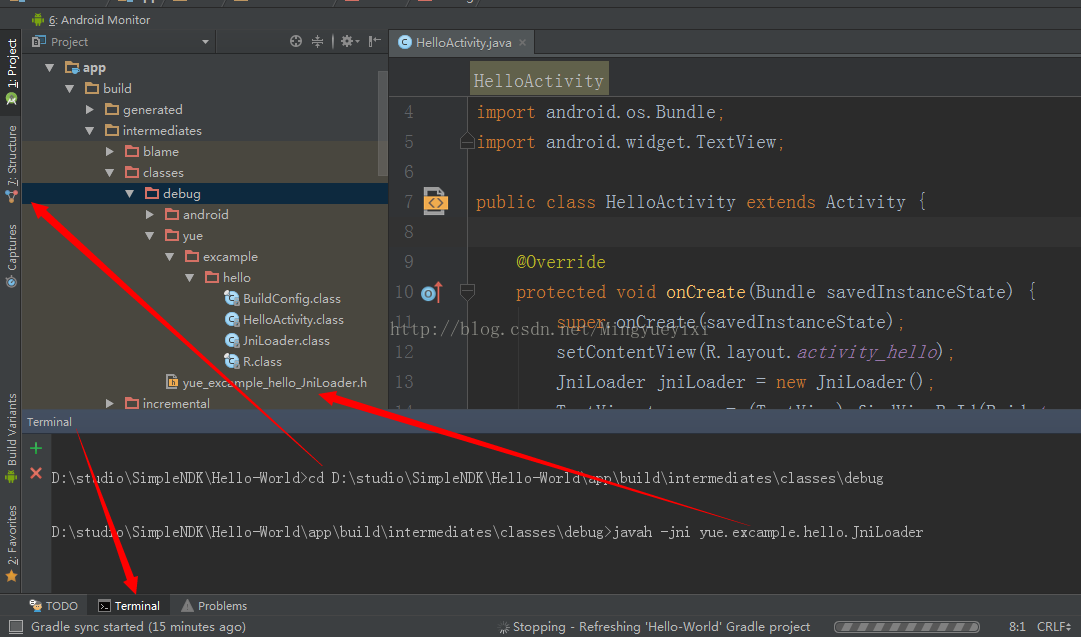Click the Collapse All icon in Project panel
Viewport: 1081px width, 637px height.
click(x=317, y=41)
